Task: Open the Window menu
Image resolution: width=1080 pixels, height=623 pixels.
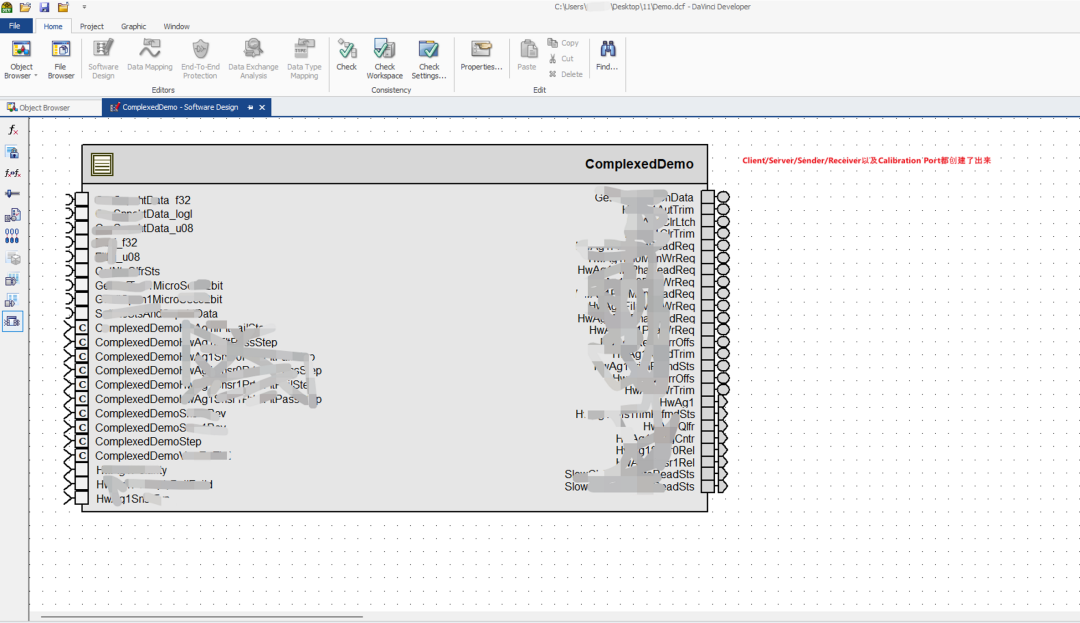Action: (177, 26)
